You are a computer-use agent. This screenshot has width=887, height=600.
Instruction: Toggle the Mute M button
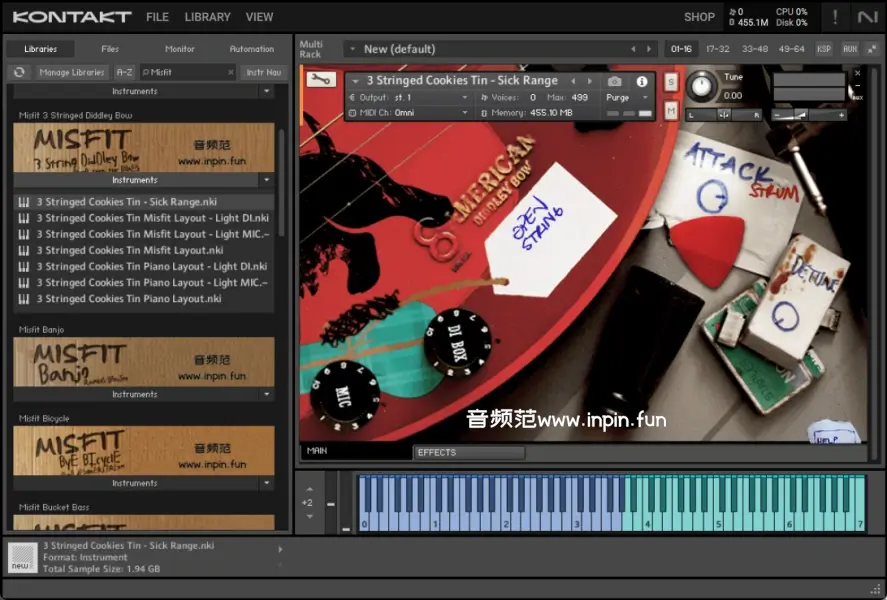tap(670, 110)
